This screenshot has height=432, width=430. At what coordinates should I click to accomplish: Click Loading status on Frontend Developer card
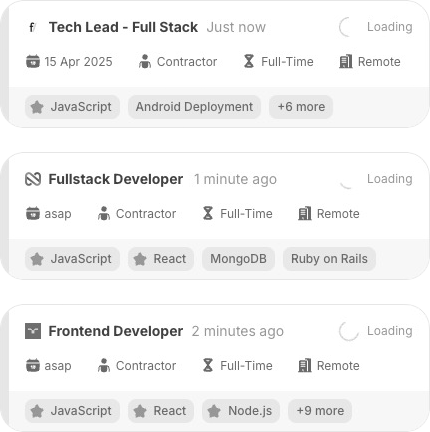point(390,331)
